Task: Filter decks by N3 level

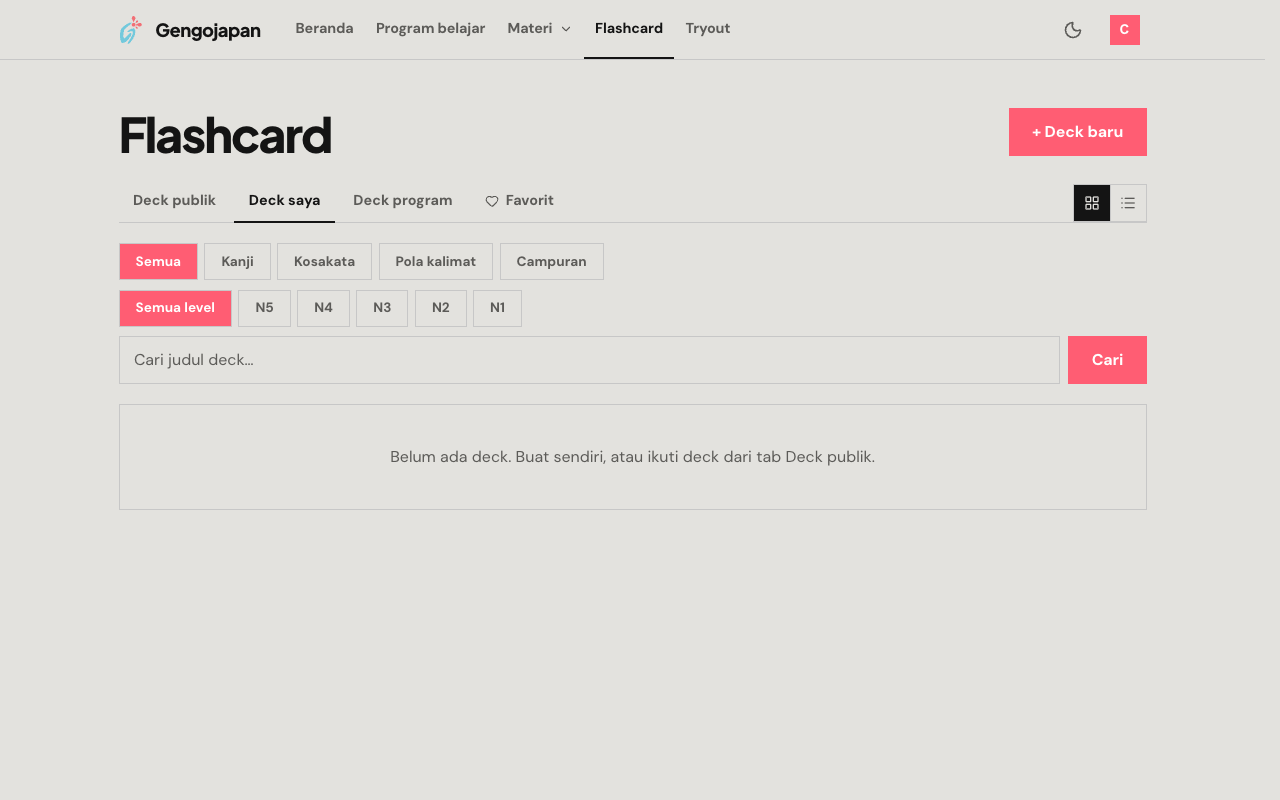Action: (x=382, y=308)
